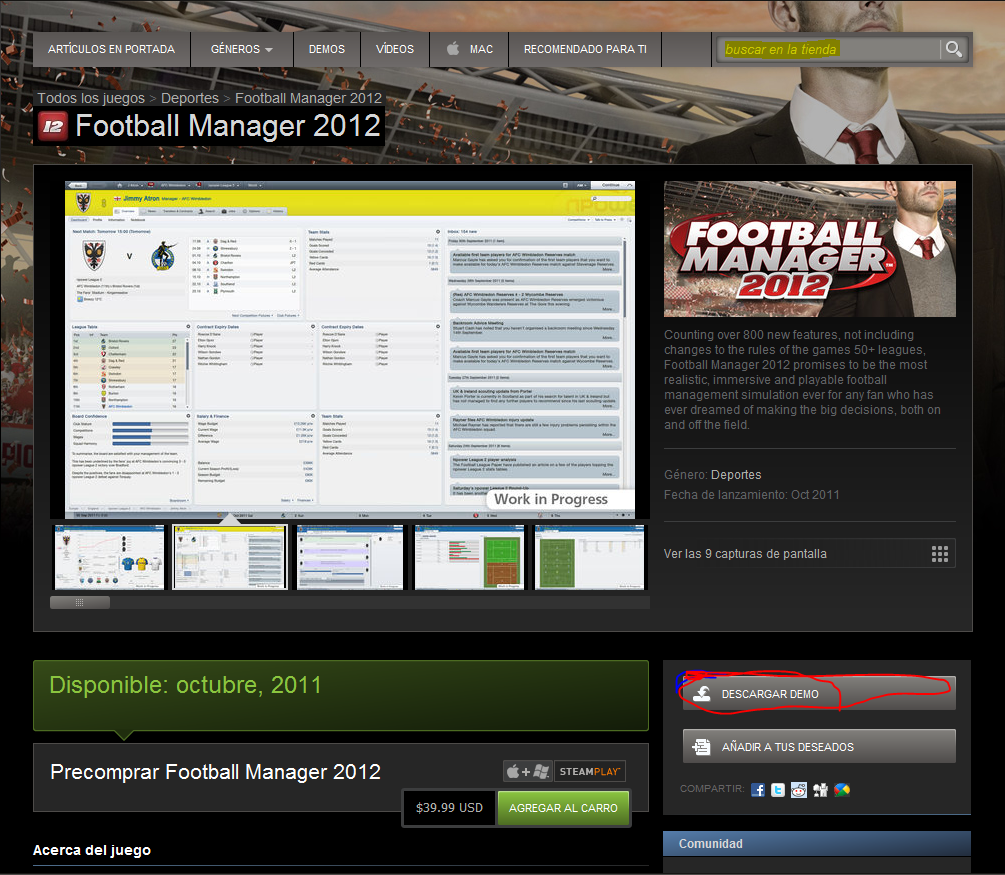This screenshot has width=1005, height=875.
Task: Click the Football Manager 2012 header banner
Action: (810, 249)
